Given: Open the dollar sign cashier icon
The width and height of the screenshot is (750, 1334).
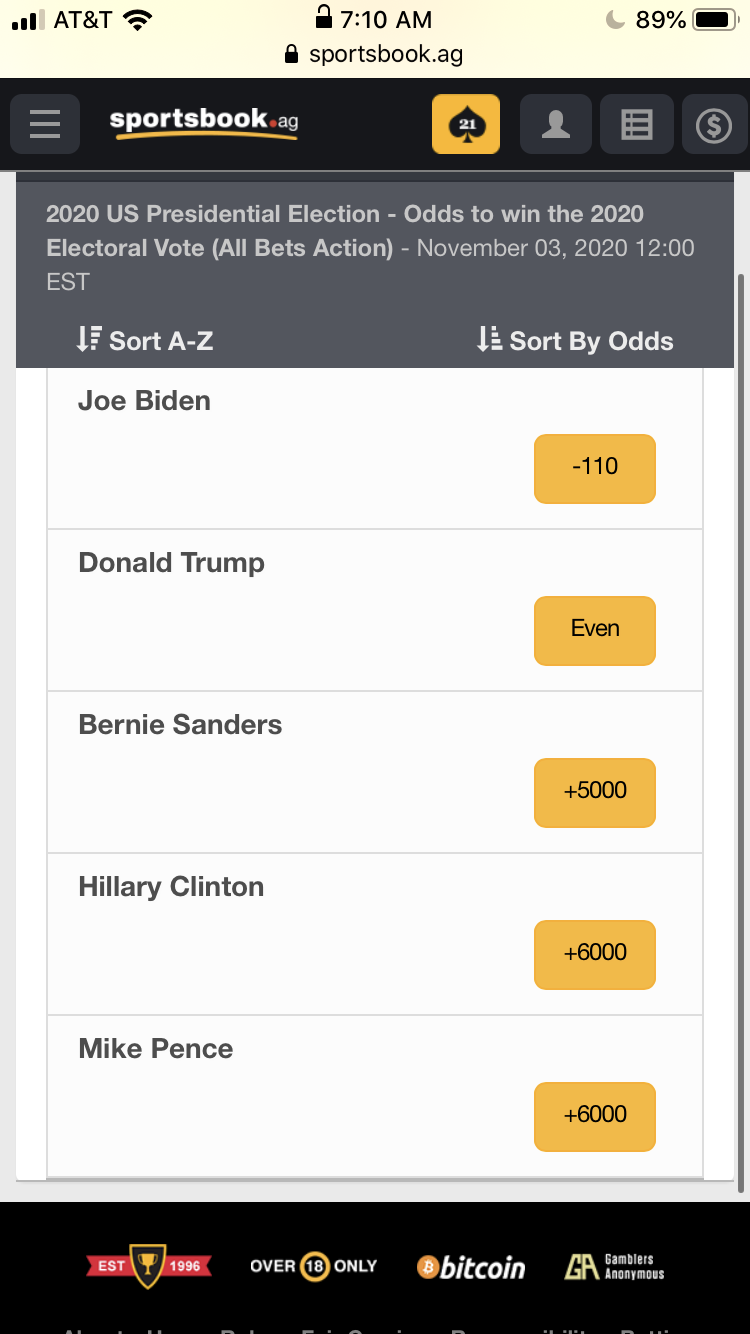Looking at the screenshot, I should (x=714, y=124).
